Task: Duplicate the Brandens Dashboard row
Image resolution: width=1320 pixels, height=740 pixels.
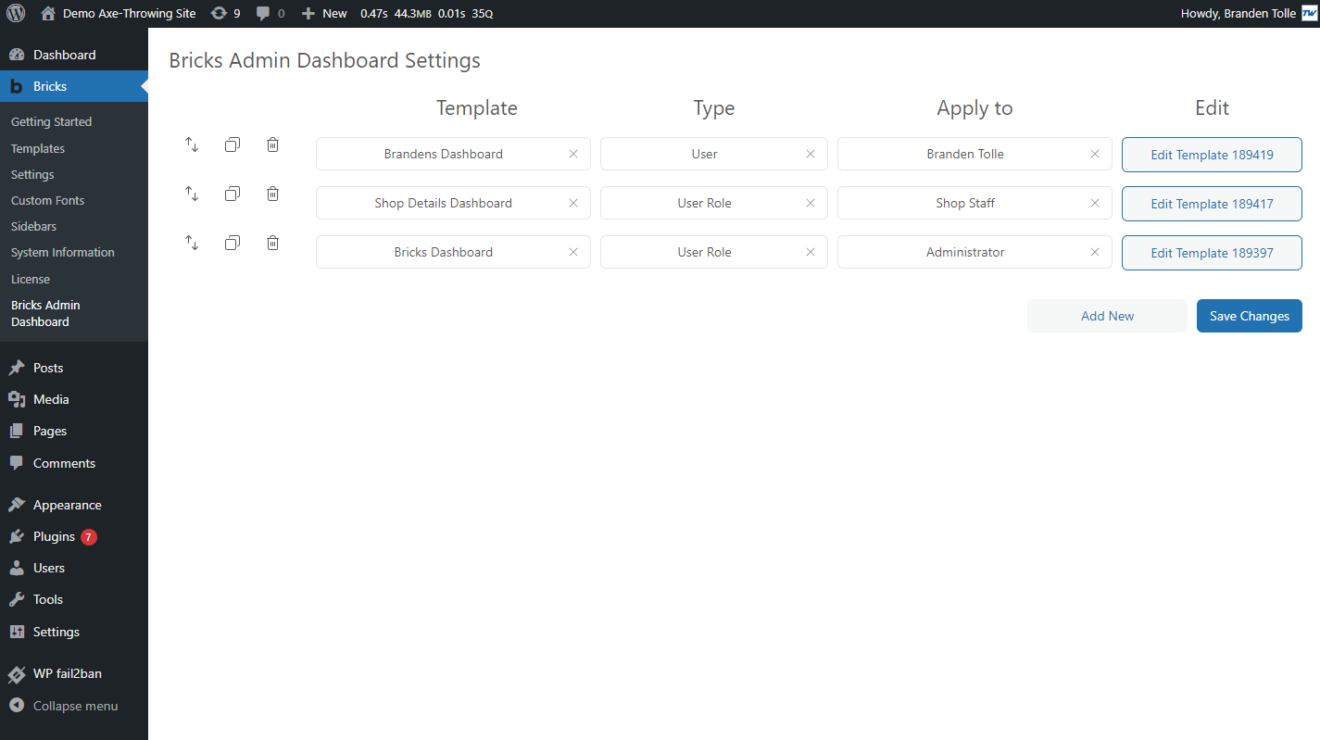Action: point(232,145)
